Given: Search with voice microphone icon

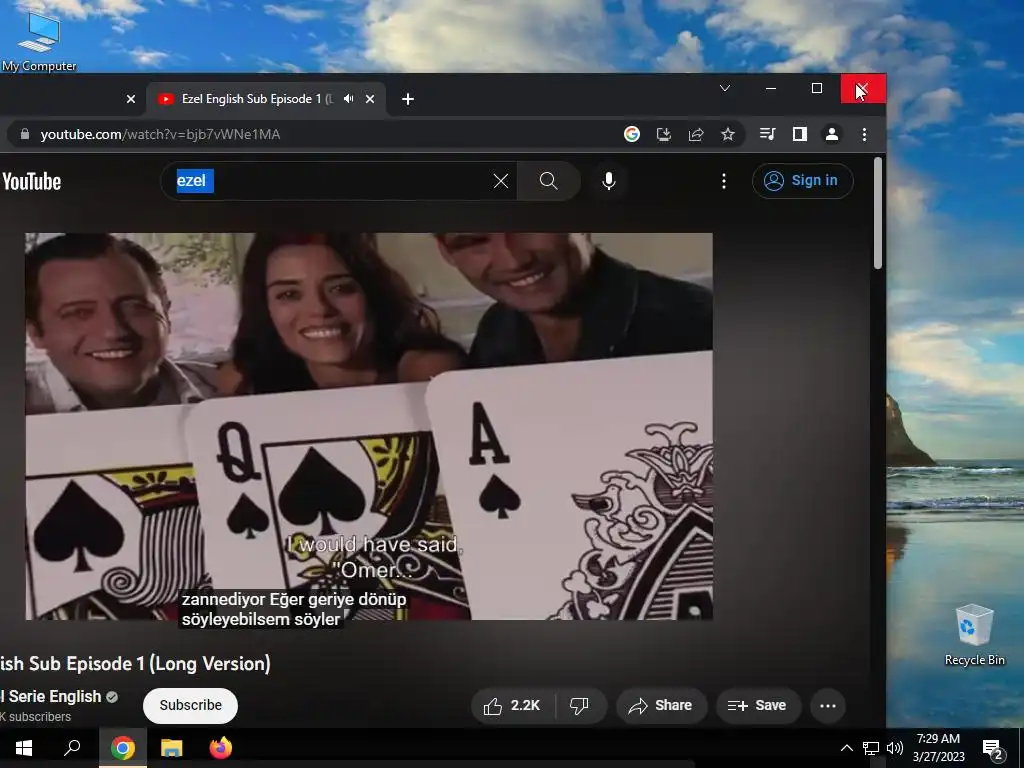Looking at the screenshot, I should click(x=609, y=181).
